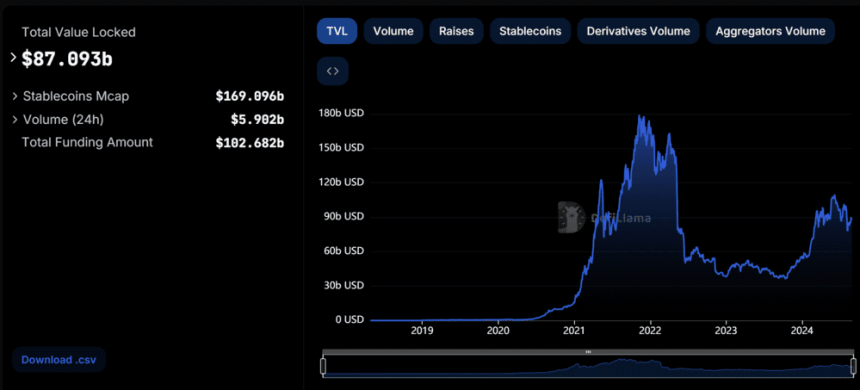Enable the Stablecoins chart overlay
The image size is (860, 390).
pyautogui.click(x=530, y=31)
